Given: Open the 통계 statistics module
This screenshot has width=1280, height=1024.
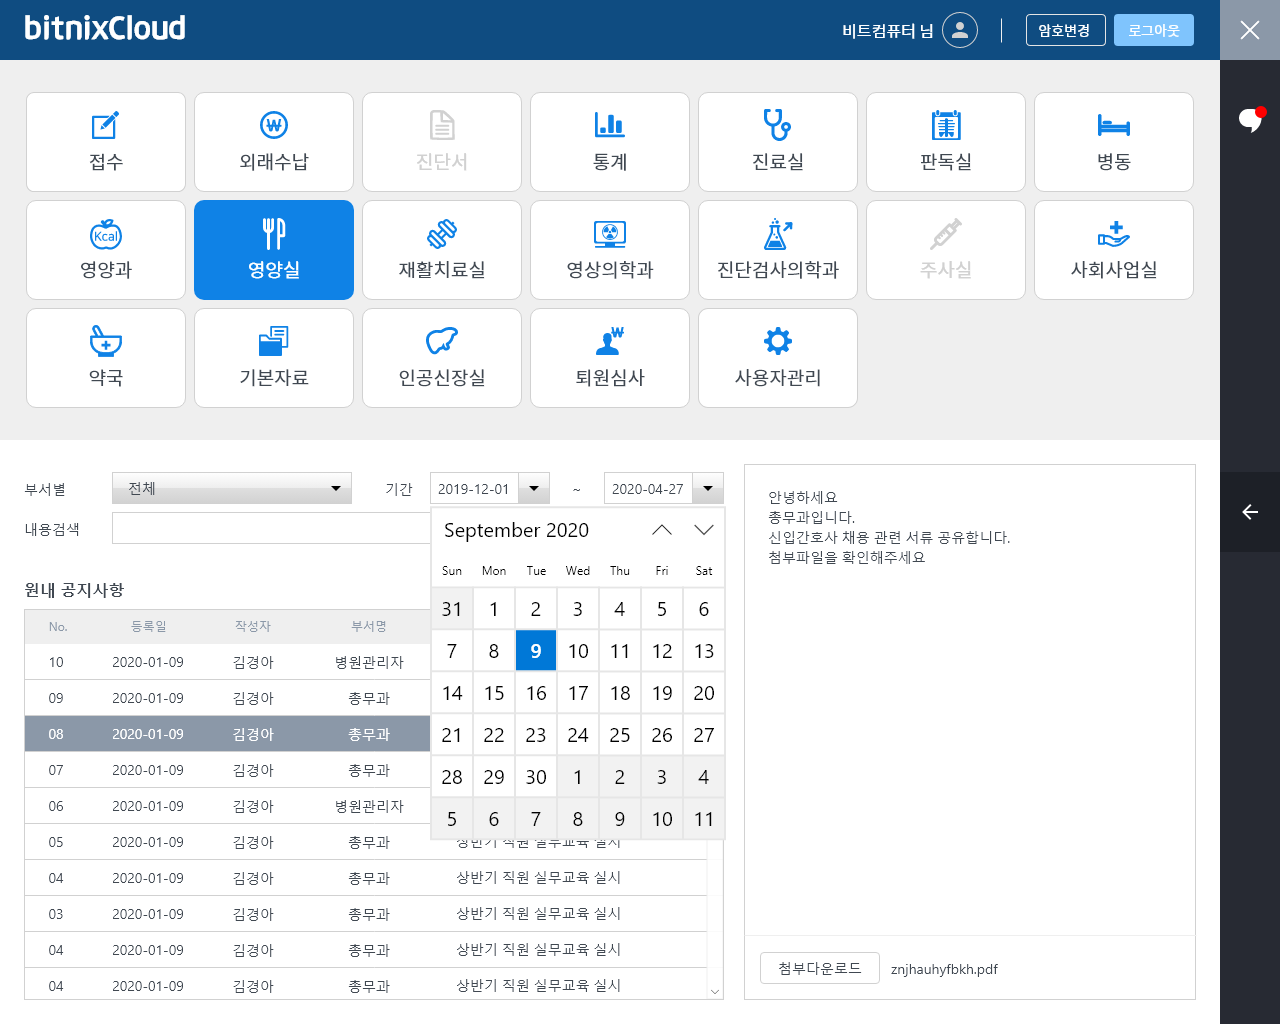Looking at the screenshot, I should tap(610, 142).
